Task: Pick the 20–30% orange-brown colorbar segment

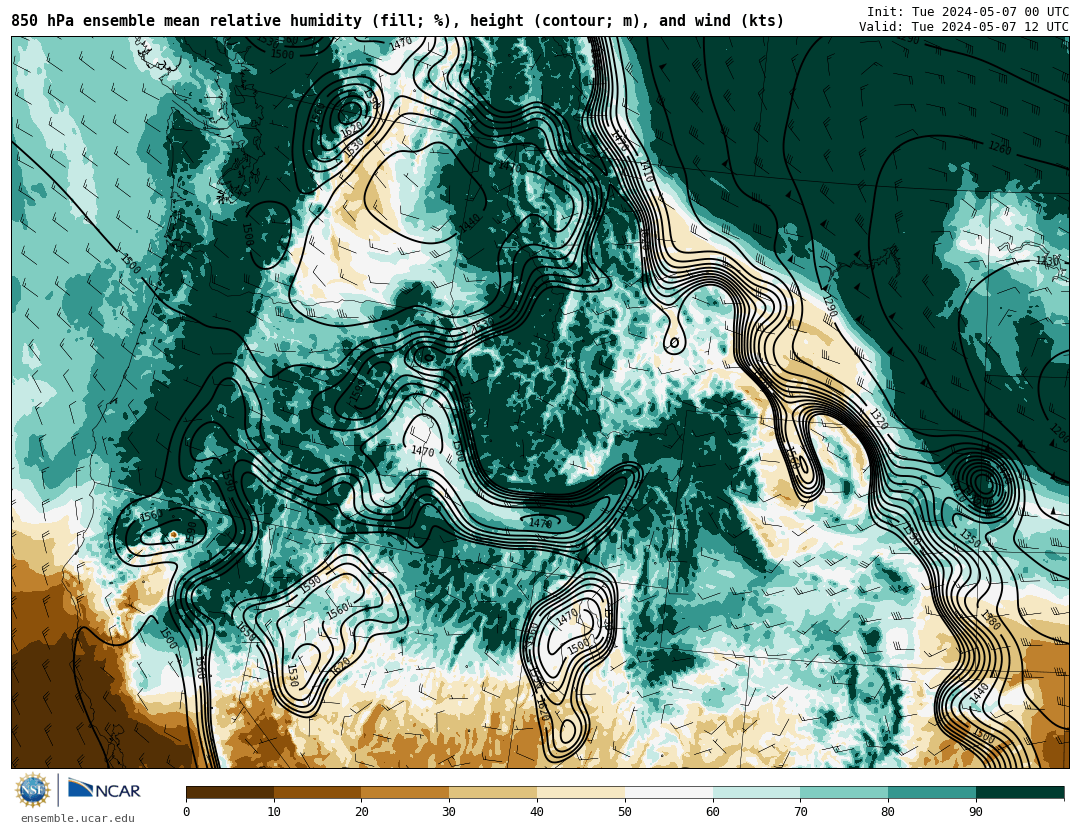Action: (x=405, y=792)
